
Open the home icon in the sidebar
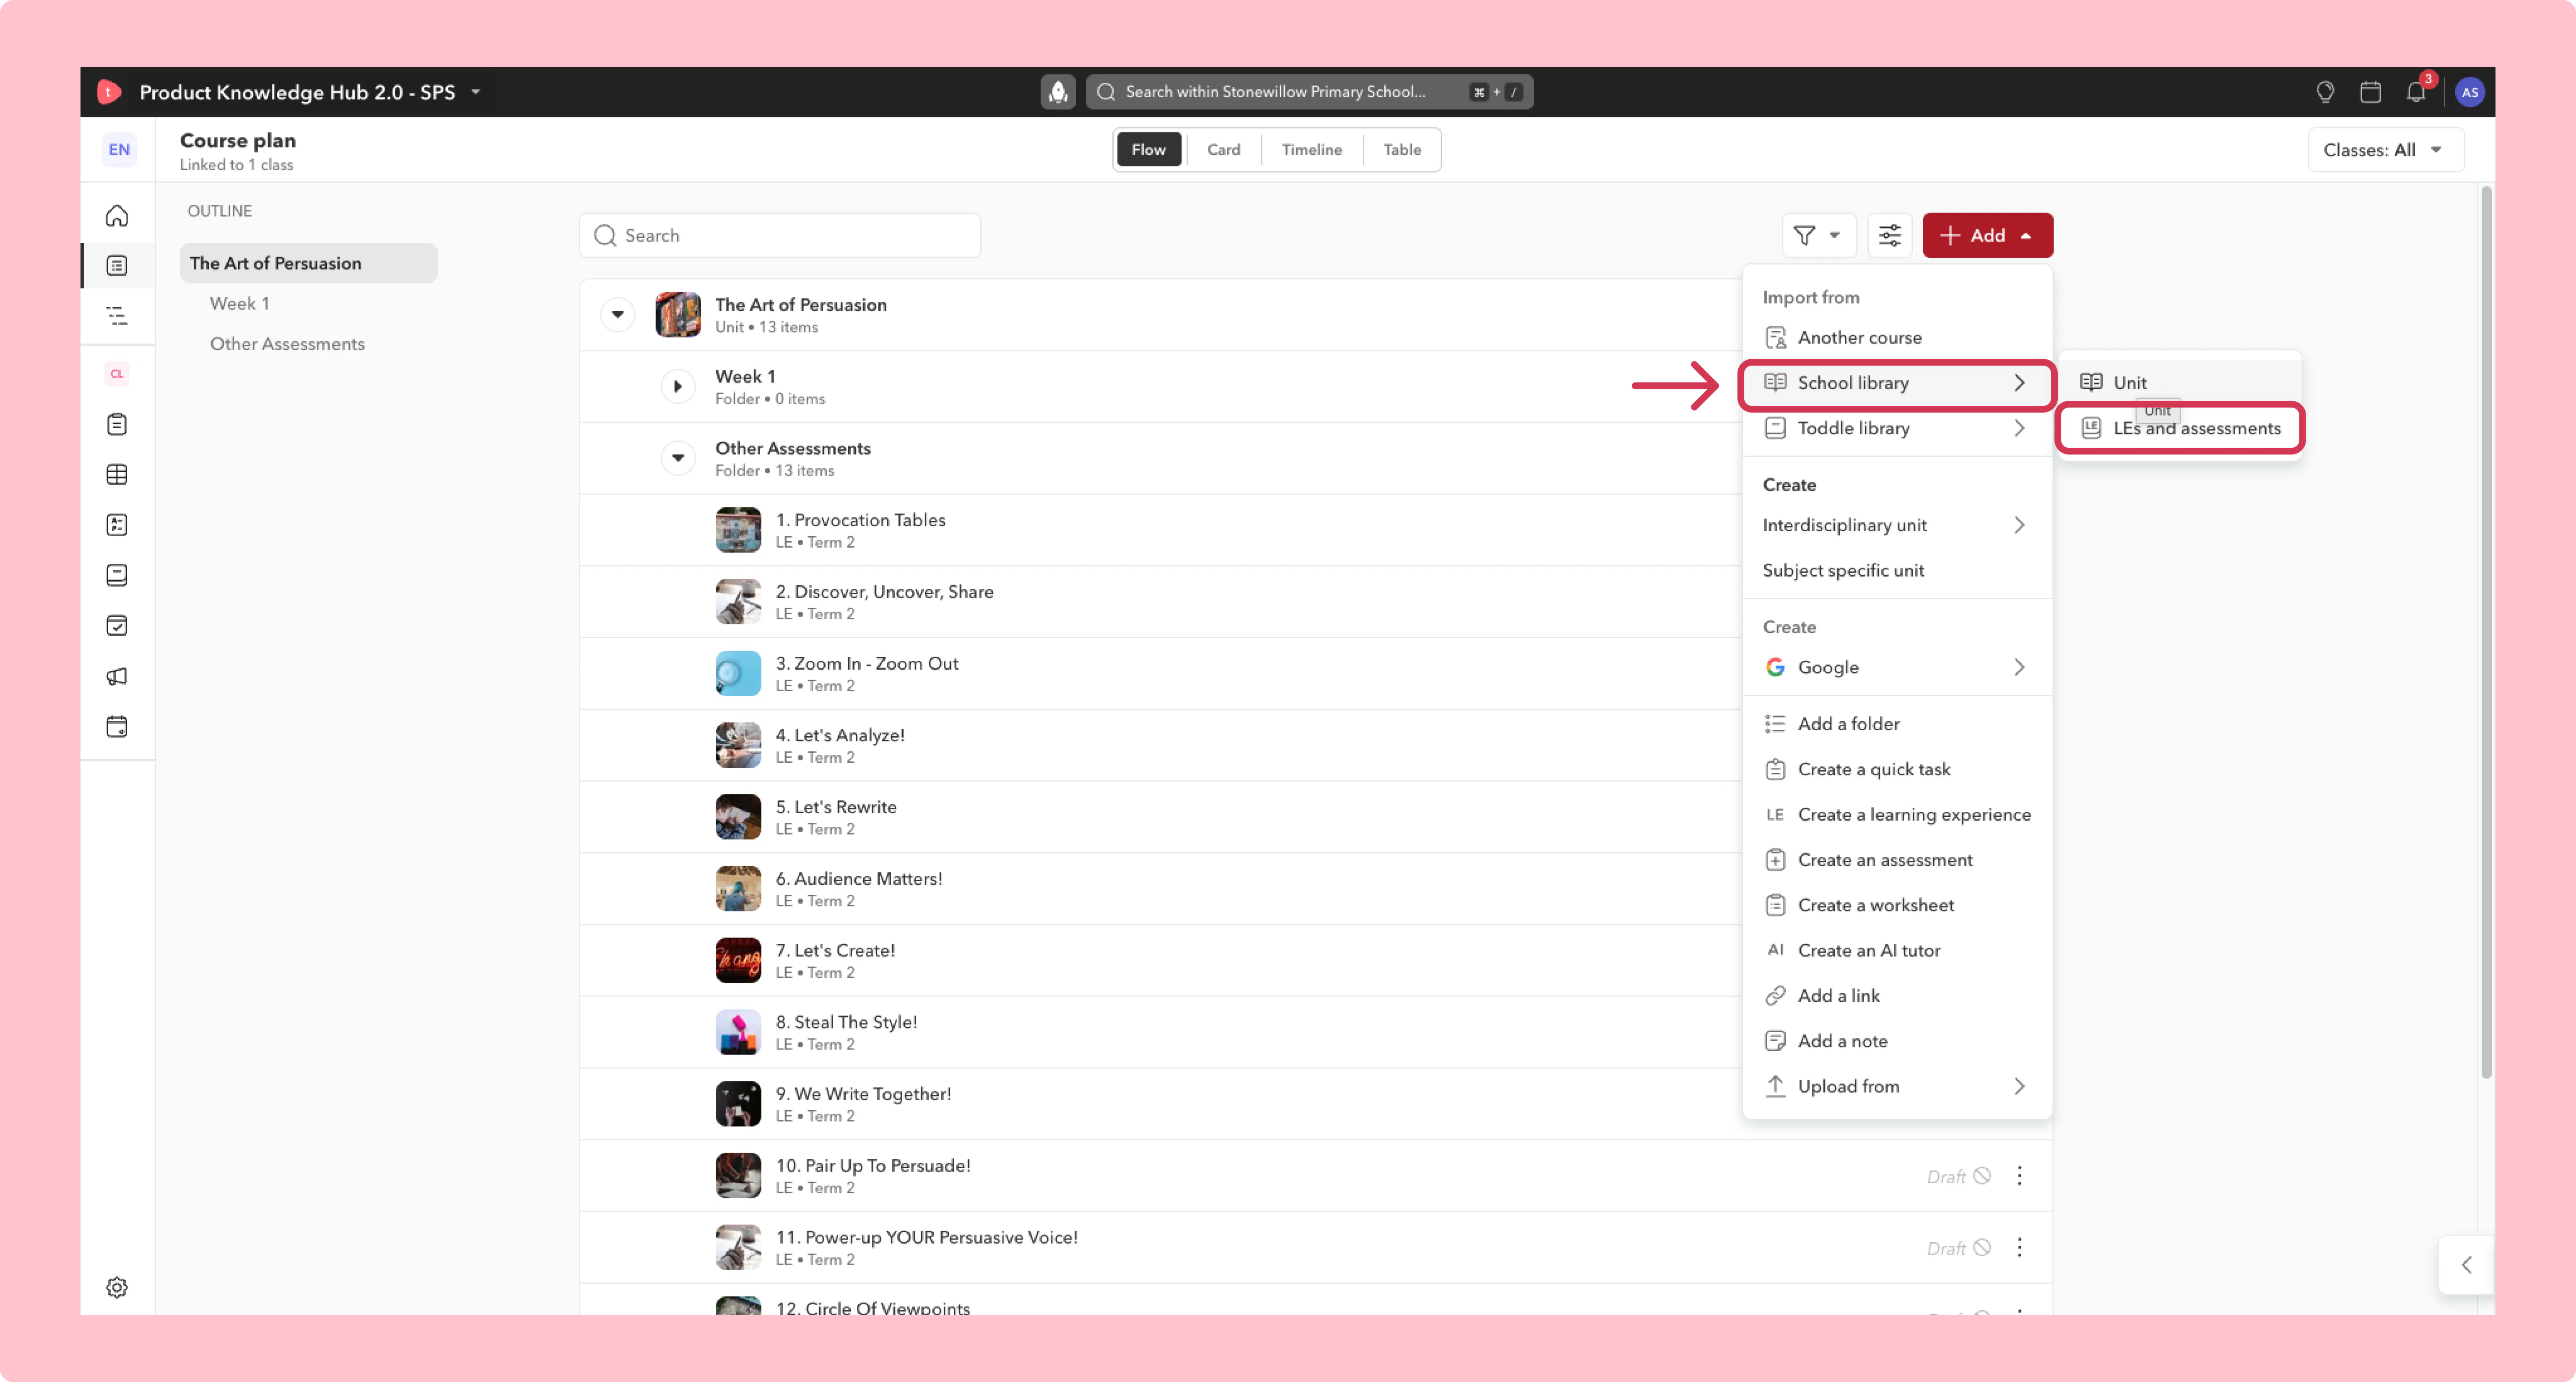coord(117,215)
